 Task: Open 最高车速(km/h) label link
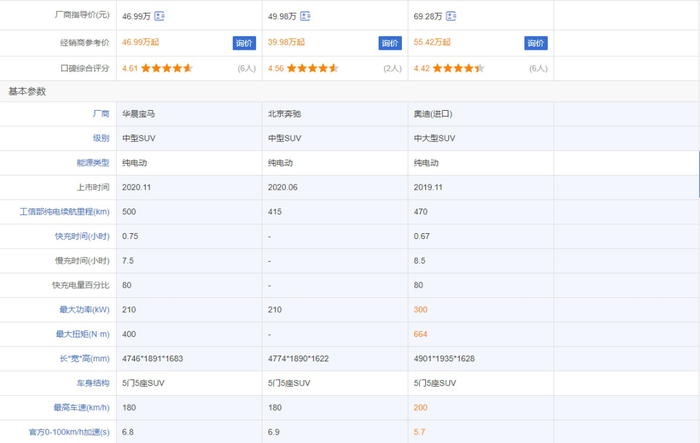tap(81, 408)
